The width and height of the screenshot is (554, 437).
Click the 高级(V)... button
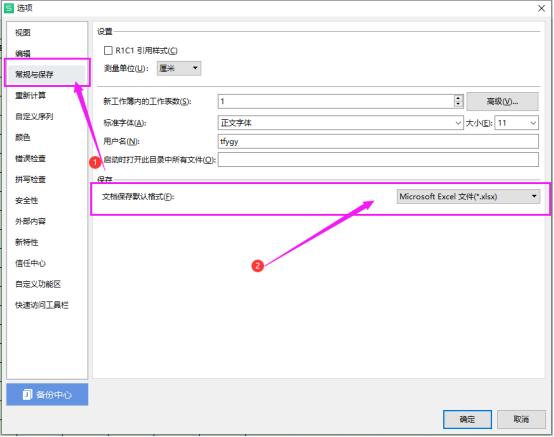(502, 101)
